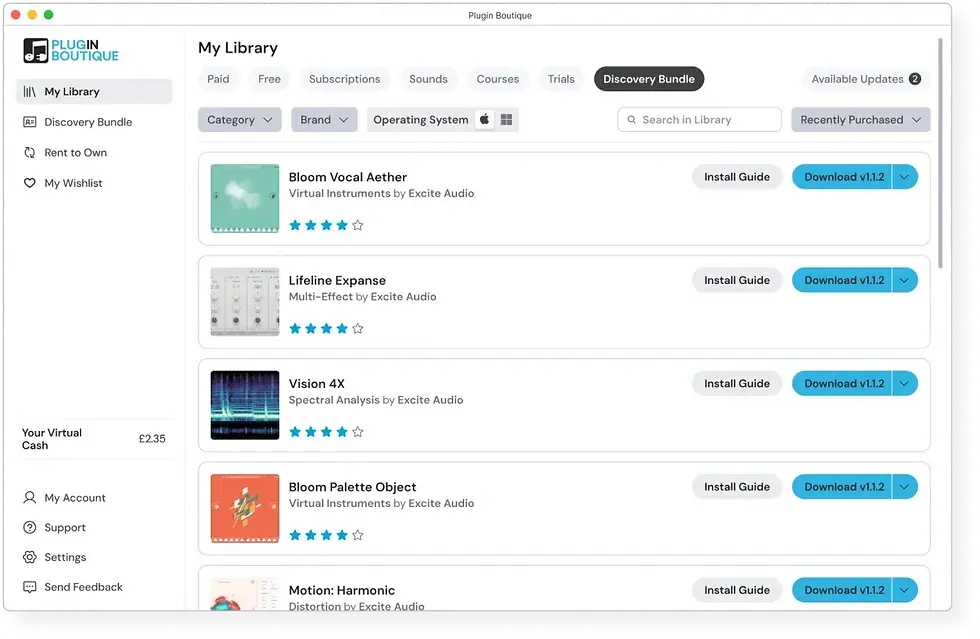The height and width of the screenshot is (639, 980).
Task: Open the Vision 4X spectral thumbnail
Action: (245, 405)
